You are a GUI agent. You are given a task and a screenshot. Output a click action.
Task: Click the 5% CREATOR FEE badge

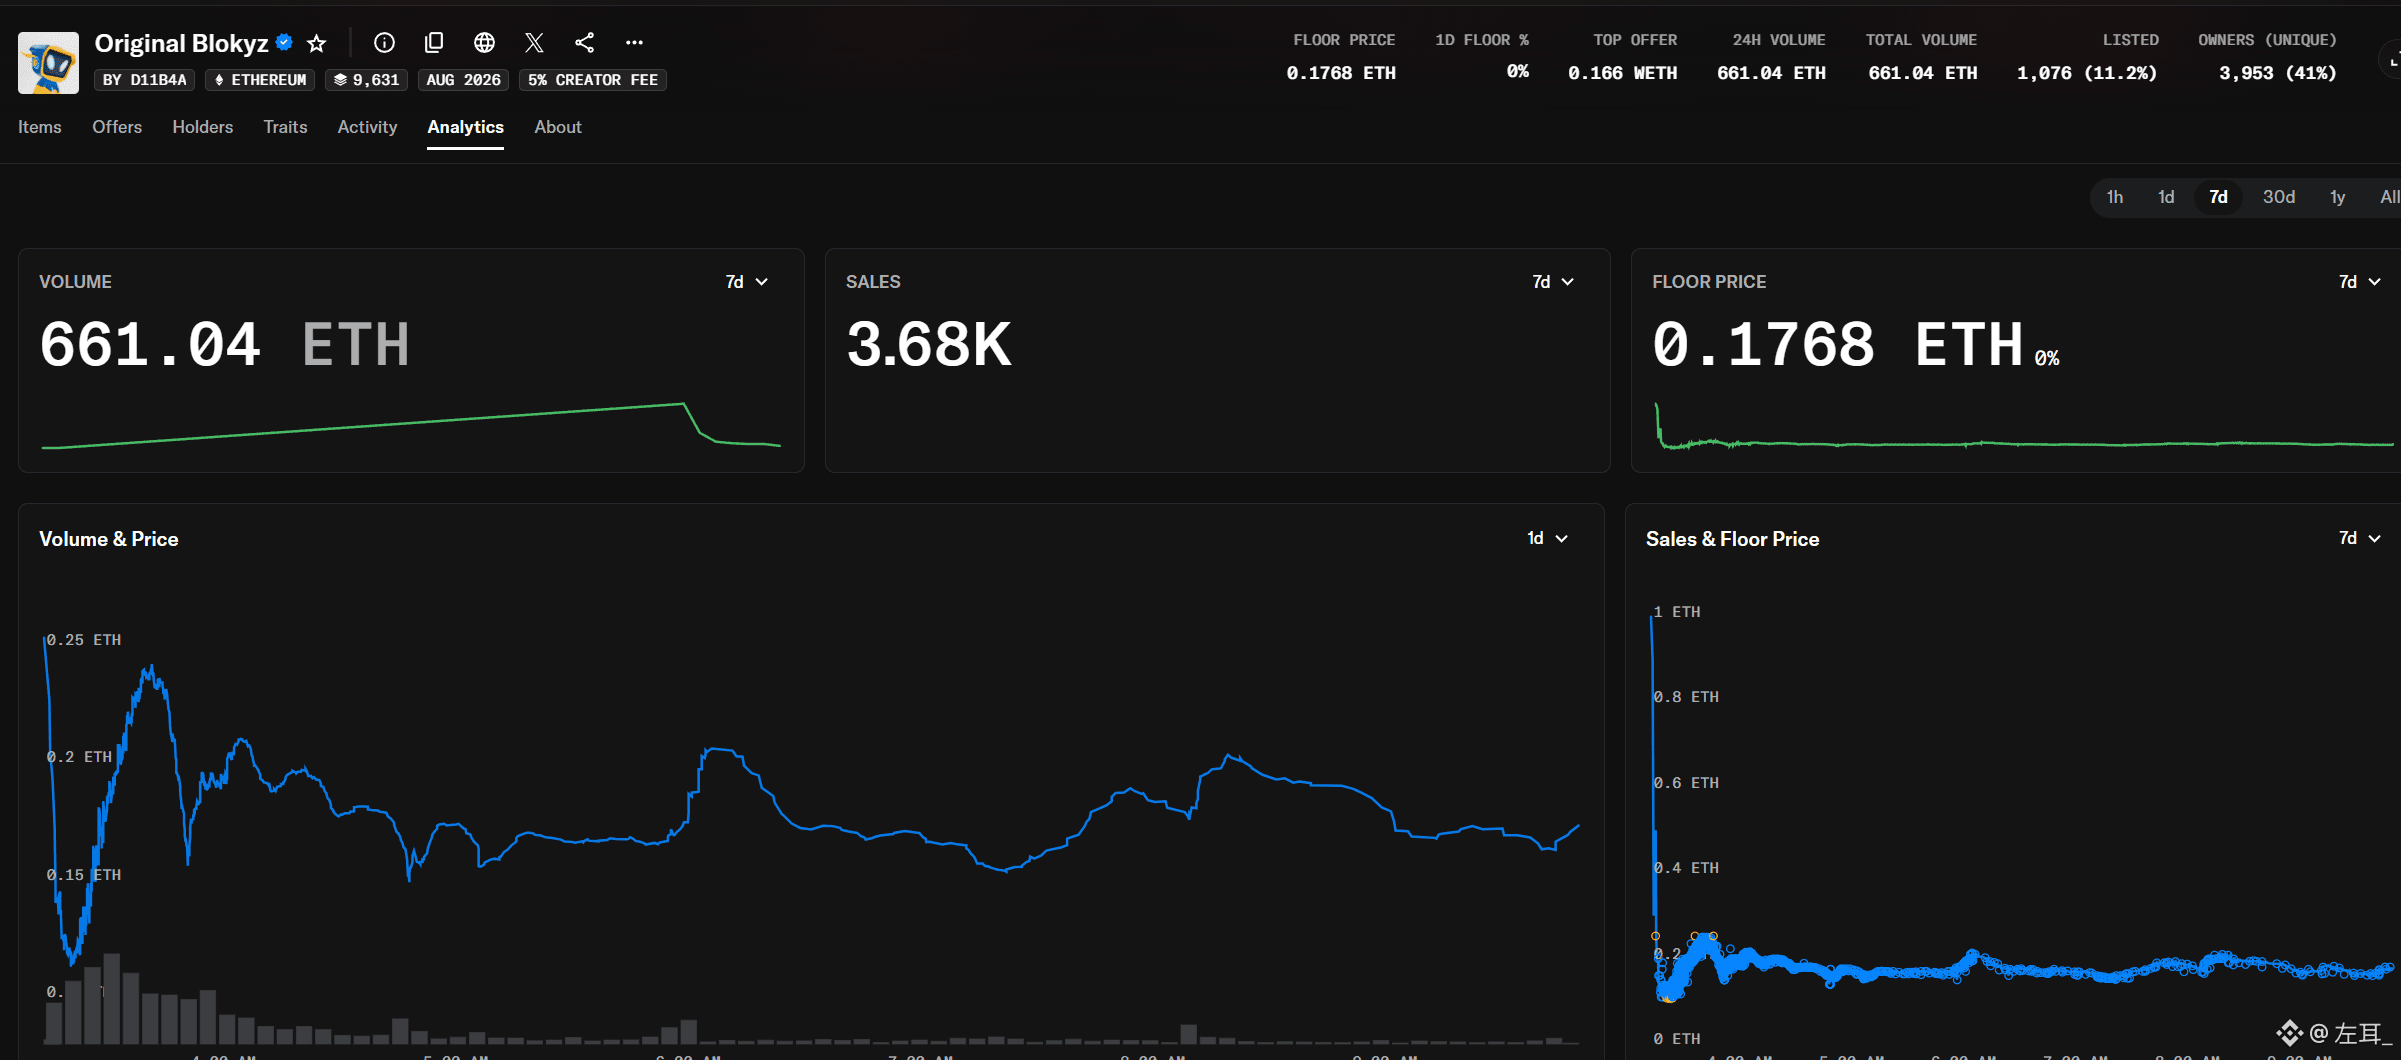(x=593, y=80)
